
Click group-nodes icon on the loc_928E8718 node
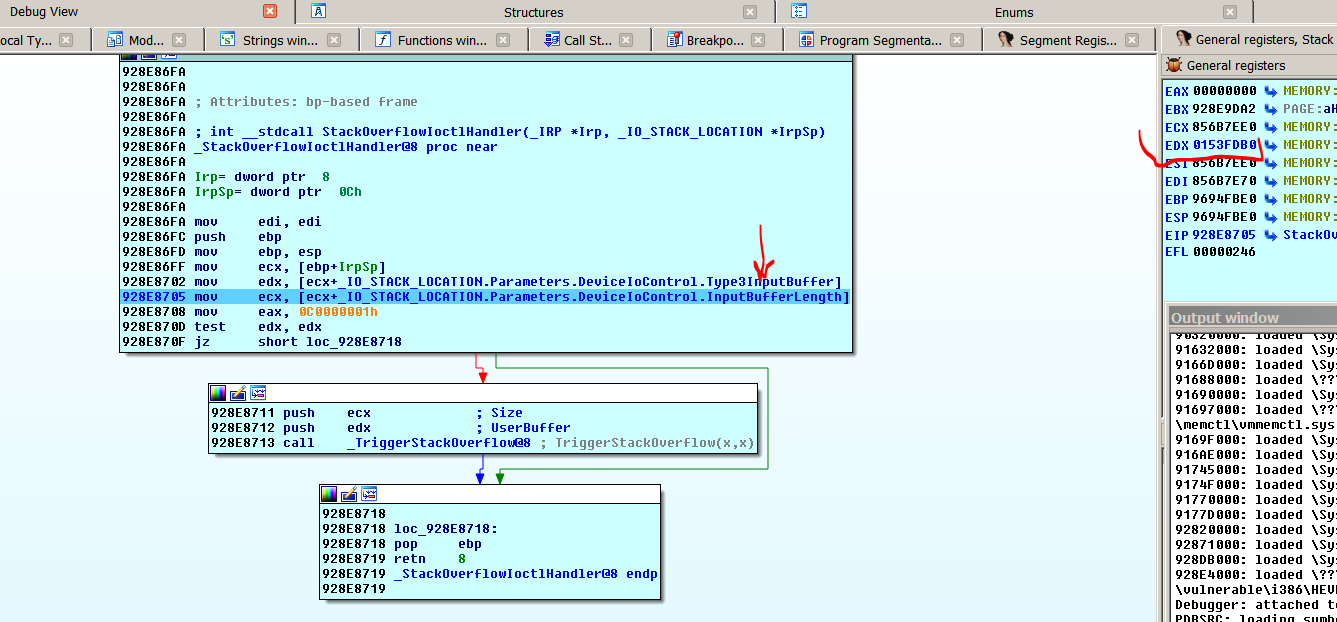point(369,494)
